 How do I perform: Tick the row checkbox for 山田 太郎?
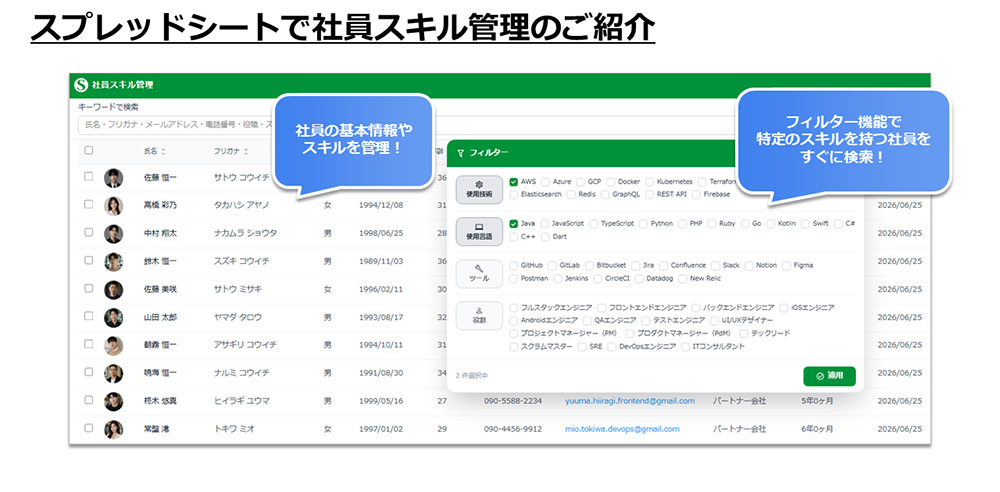(x=89, y=316)
